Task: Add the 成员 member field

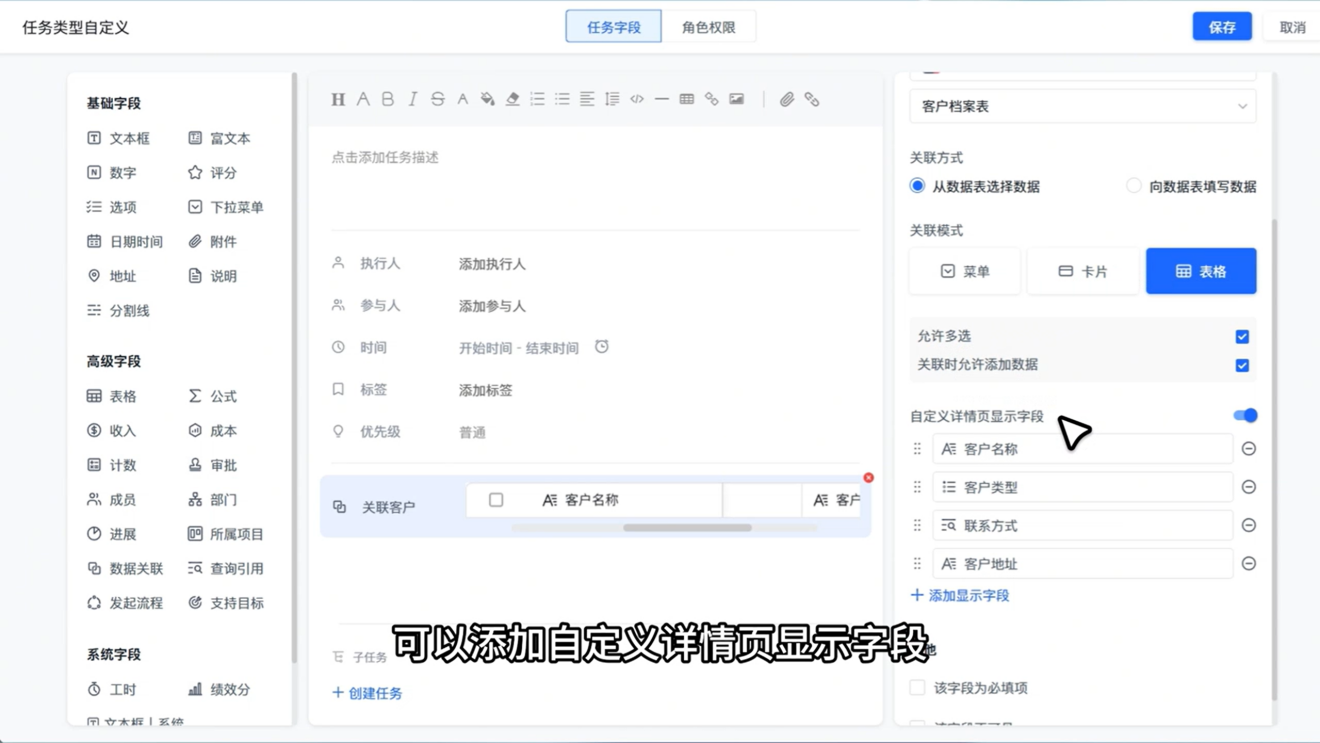Action: [111, 500]
